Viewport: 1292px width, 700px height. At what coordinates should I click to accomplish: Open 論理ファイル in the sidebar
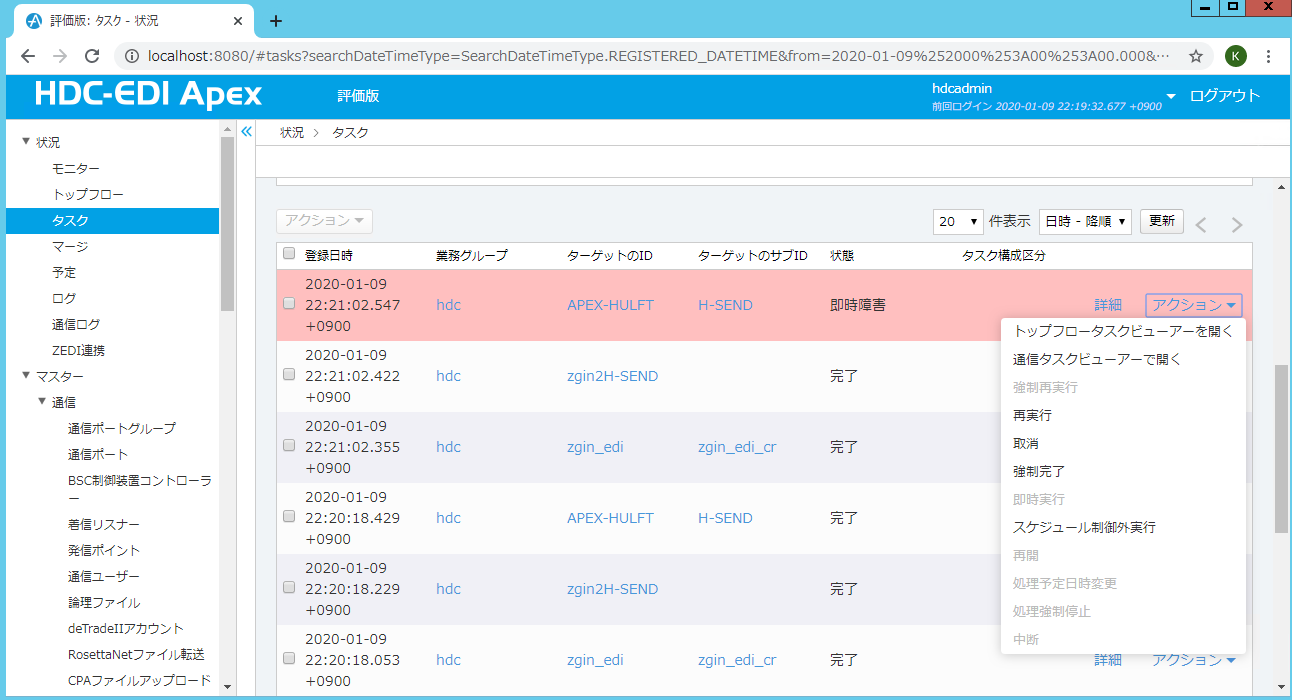click(104, 602)
